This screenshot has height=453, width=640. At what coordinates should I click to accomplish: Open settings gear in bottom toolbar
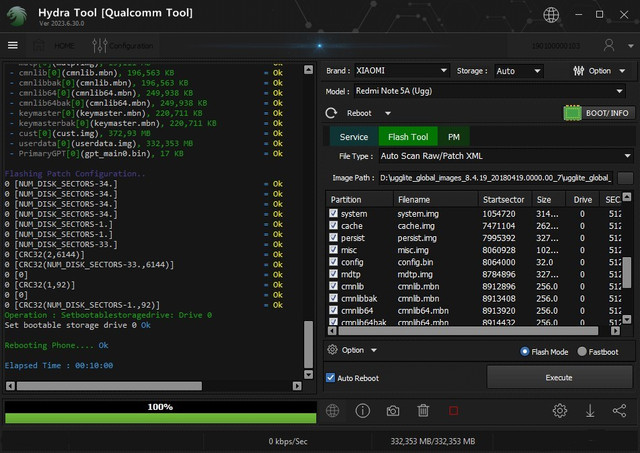[560, 411]
